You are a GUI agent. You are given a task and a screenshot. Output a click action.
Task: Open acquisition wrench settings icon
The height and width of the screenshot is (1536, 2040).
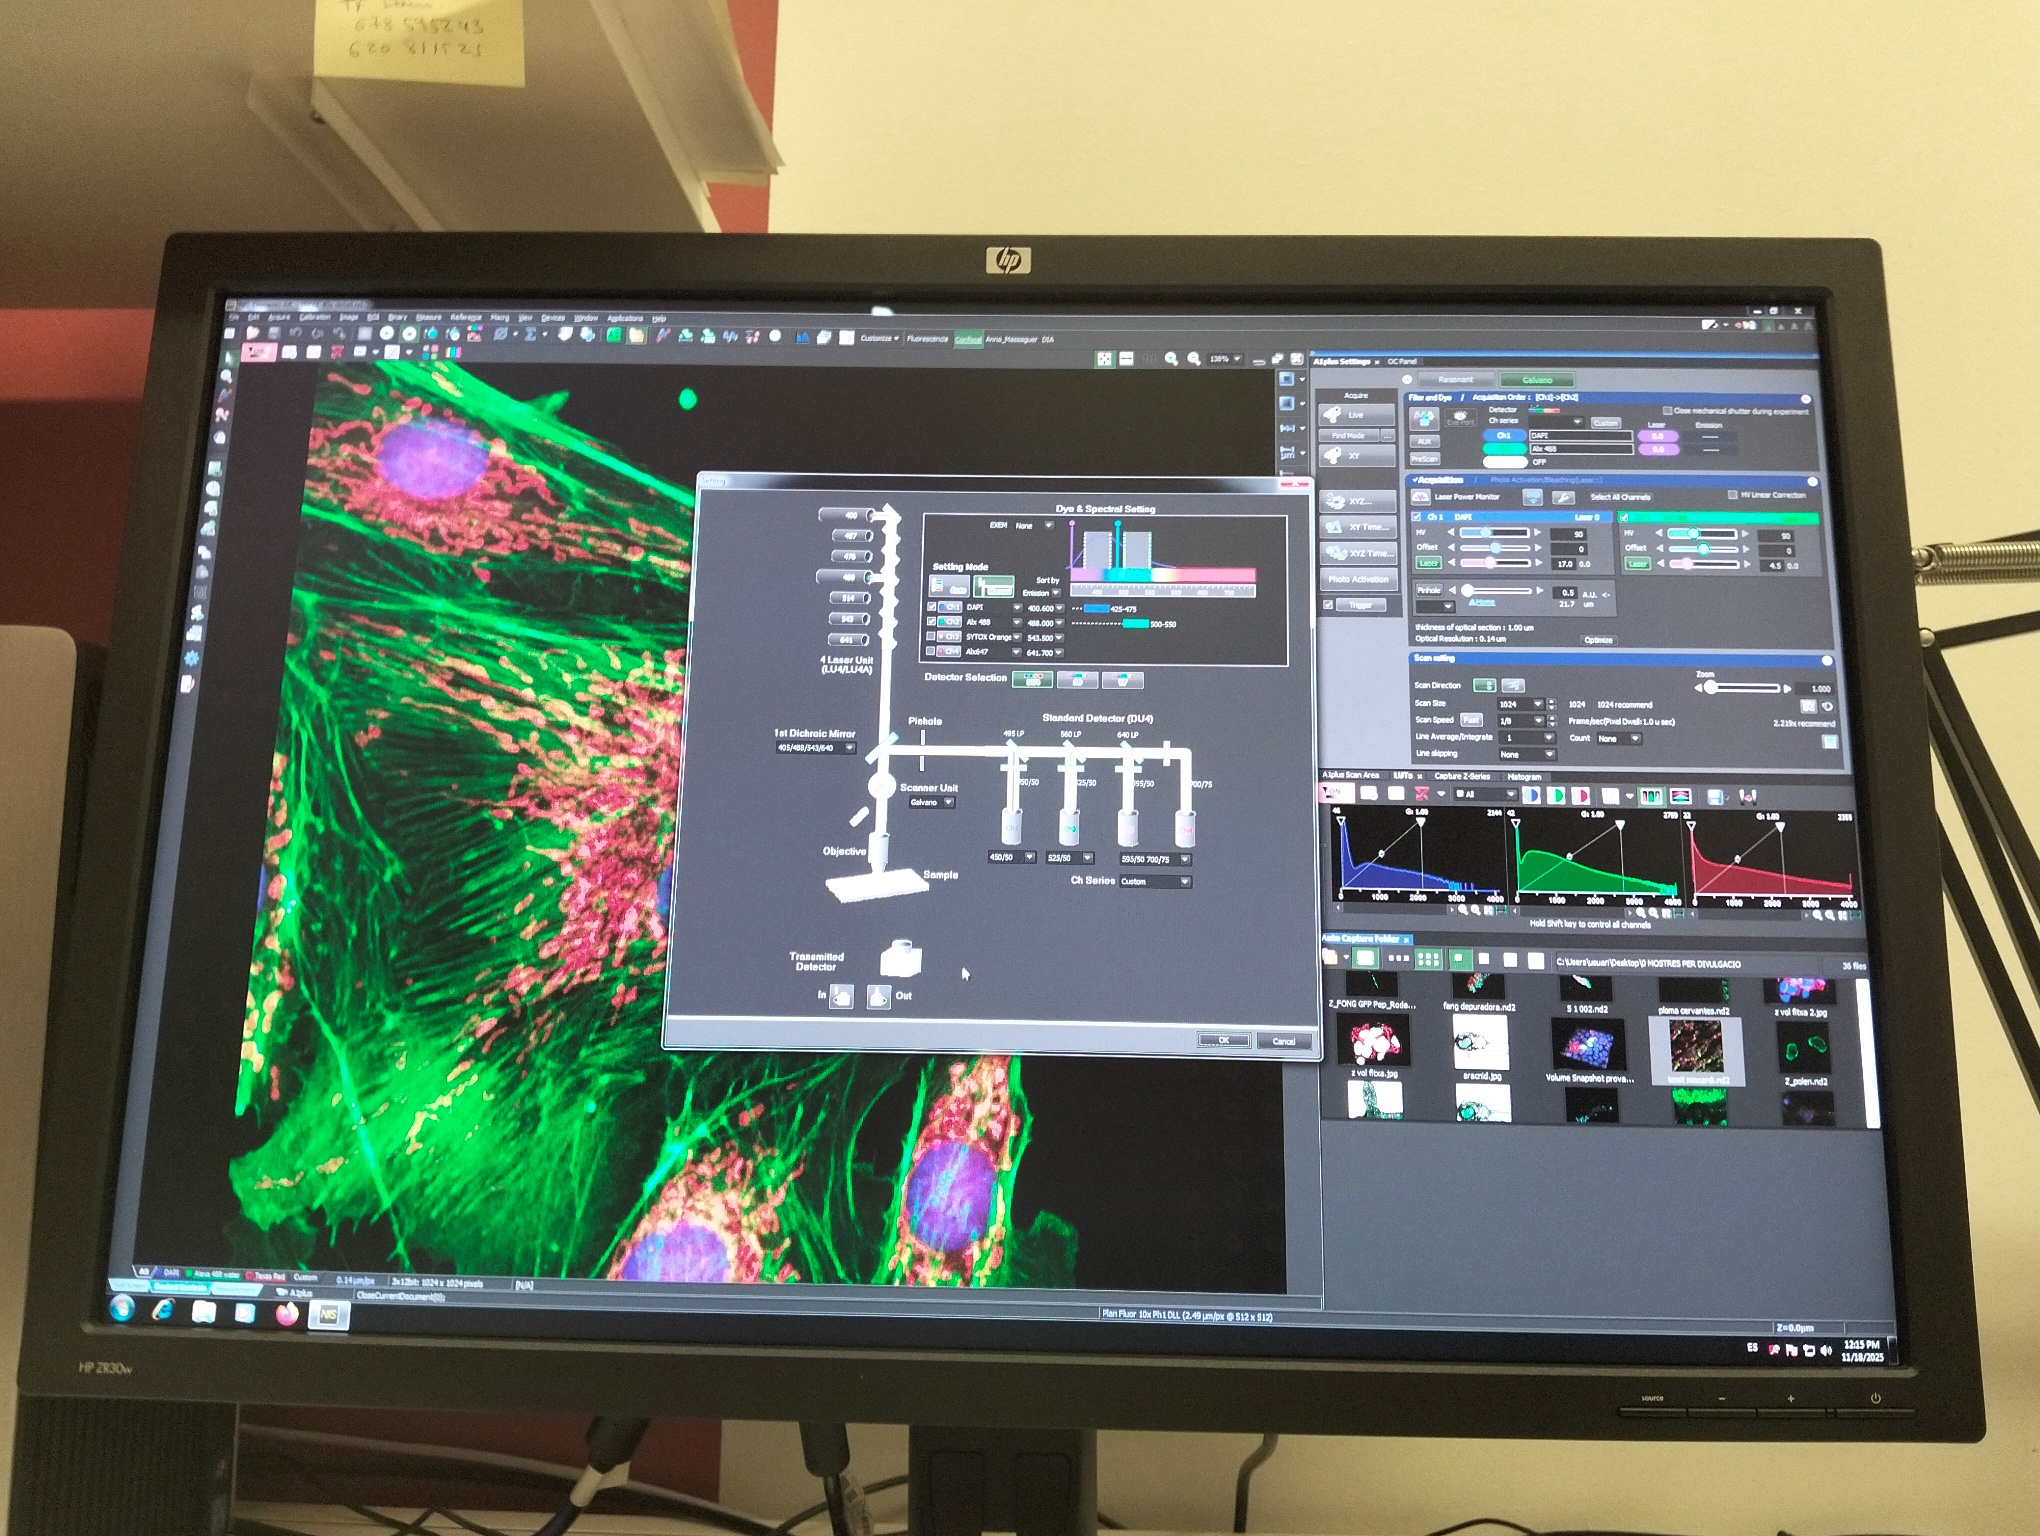[1563, 497]
